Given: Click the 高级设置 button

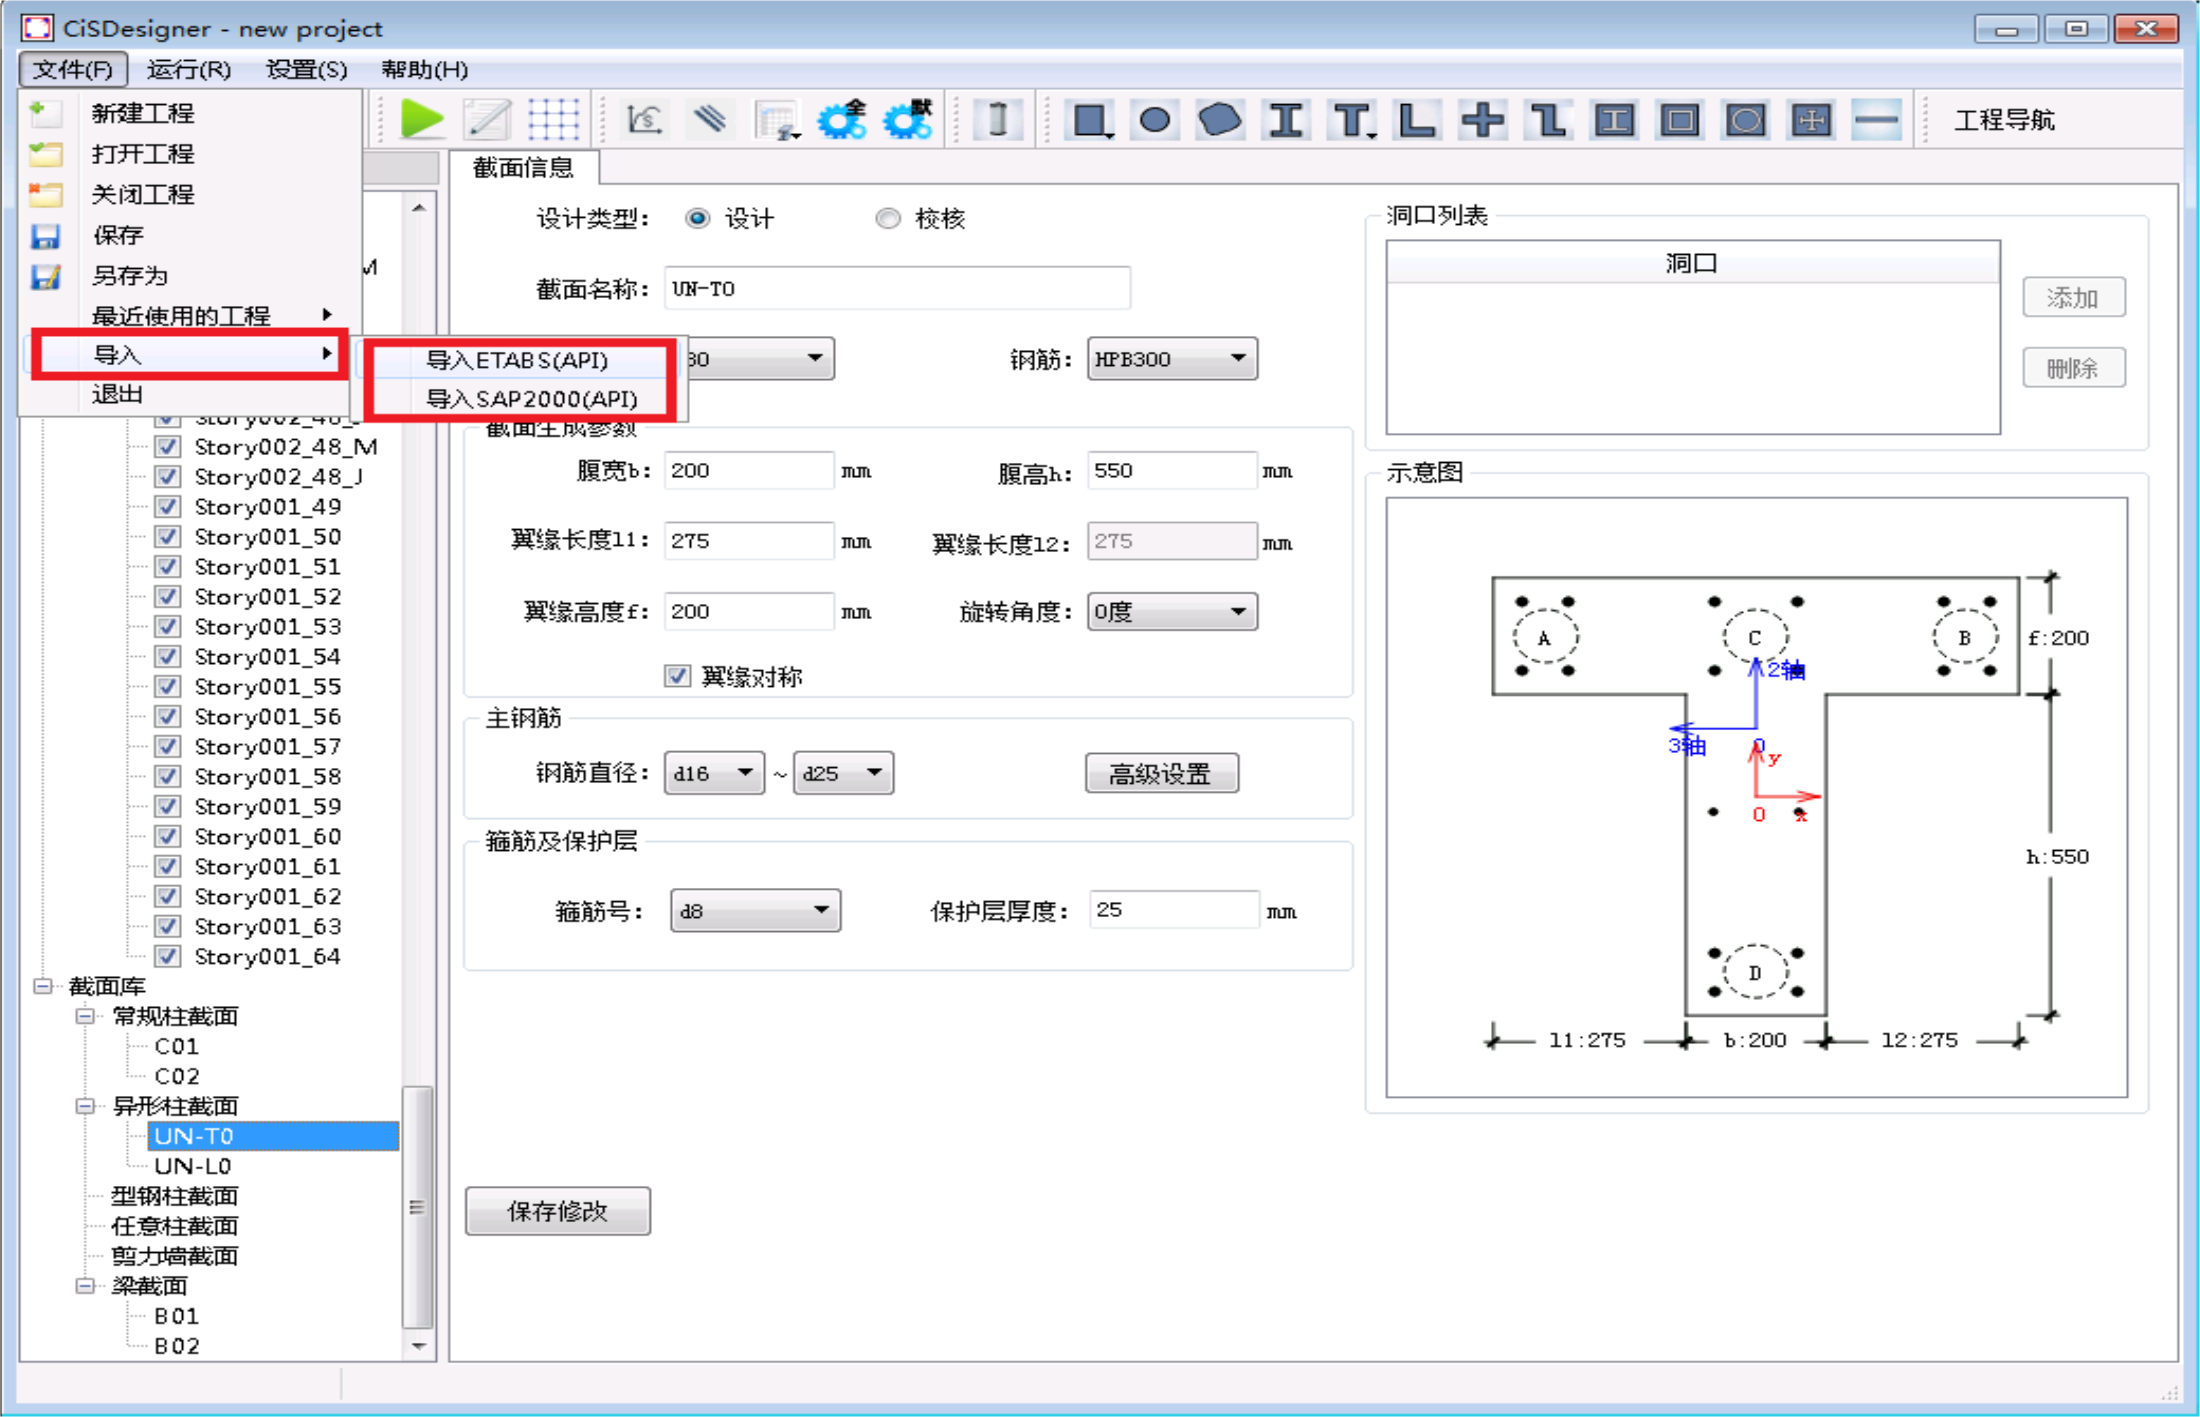Looking at the screenshot, I should [1161, 773].
